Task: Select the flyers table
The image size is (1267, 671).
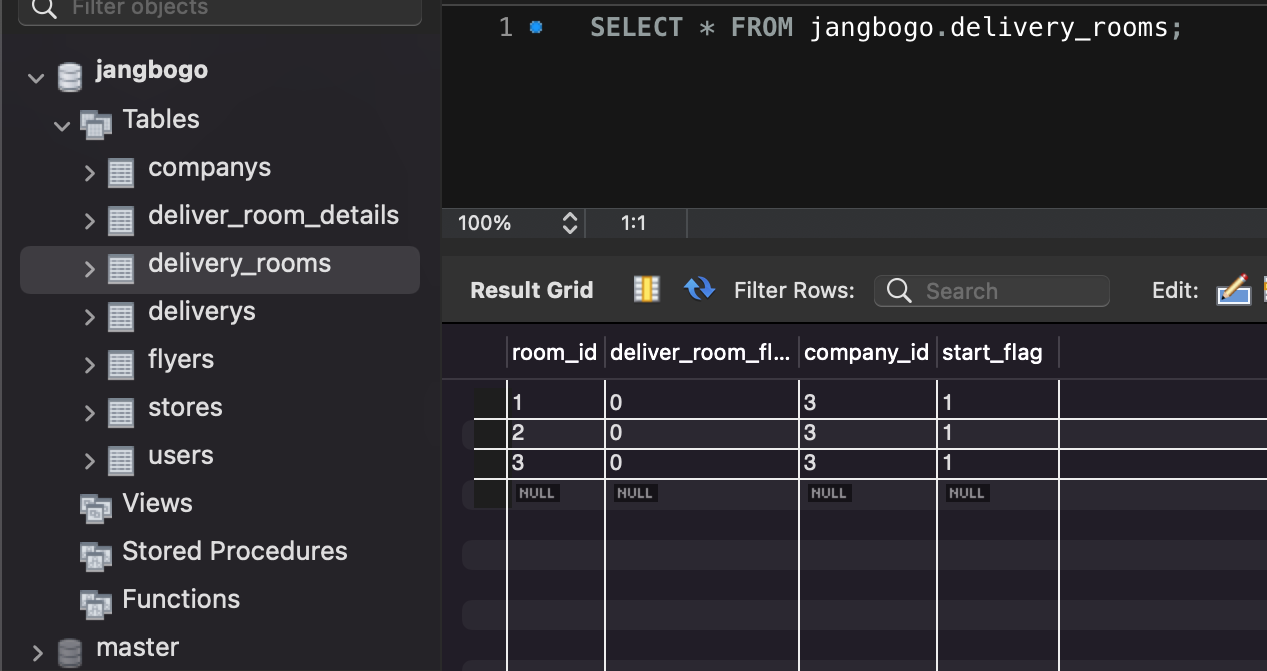Action: pyautogui.click(x=181, y=360)
